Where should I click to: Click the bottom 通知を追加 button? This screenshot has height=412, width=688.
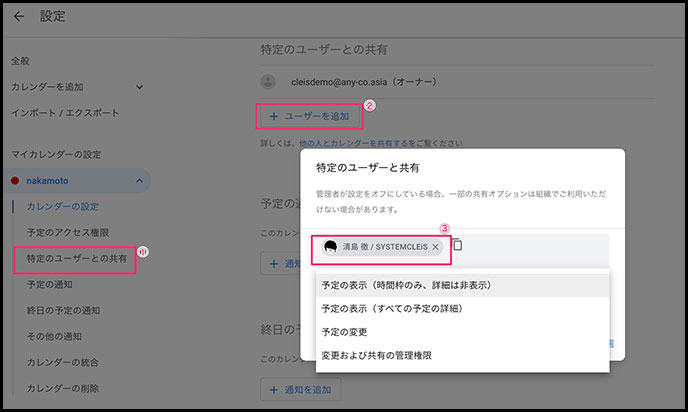(301, 390)
